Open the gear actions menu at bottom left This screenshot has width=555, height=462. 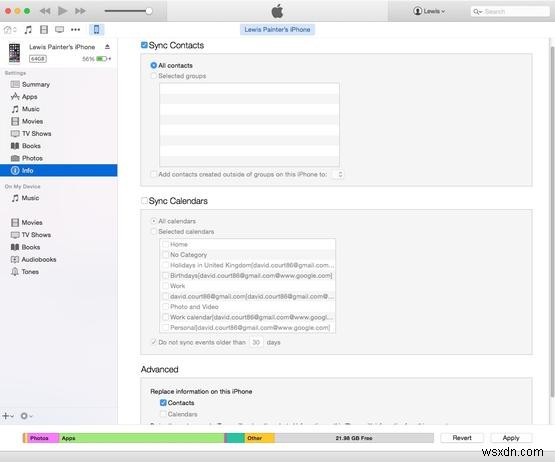click(x=27, y=416)
